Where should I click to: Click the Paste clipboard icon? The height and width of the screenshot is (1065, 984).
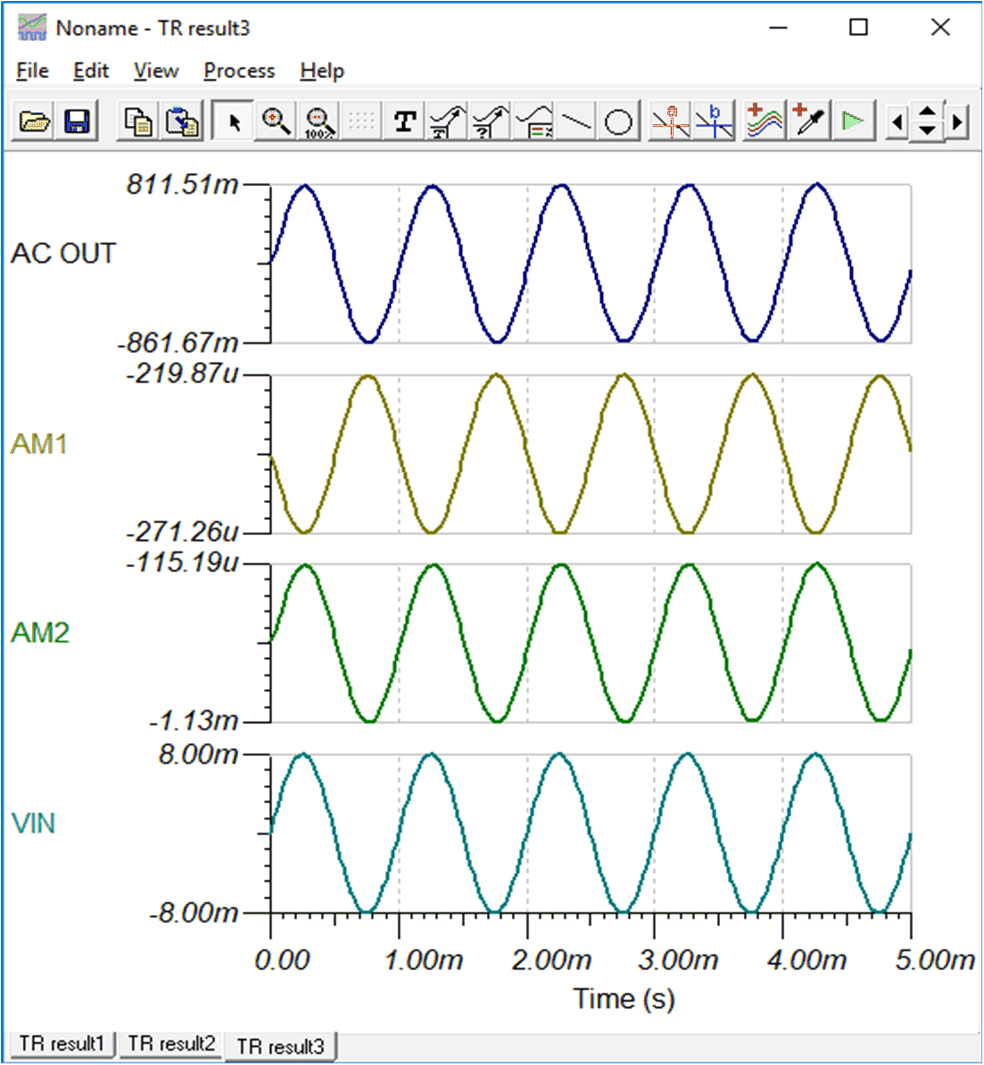[182, 122]
